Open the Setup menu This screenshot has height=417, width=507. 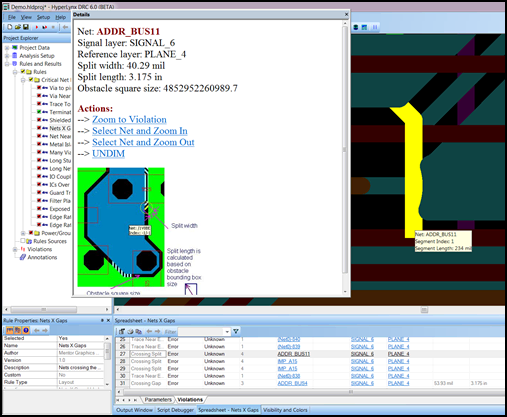(43, 17)
